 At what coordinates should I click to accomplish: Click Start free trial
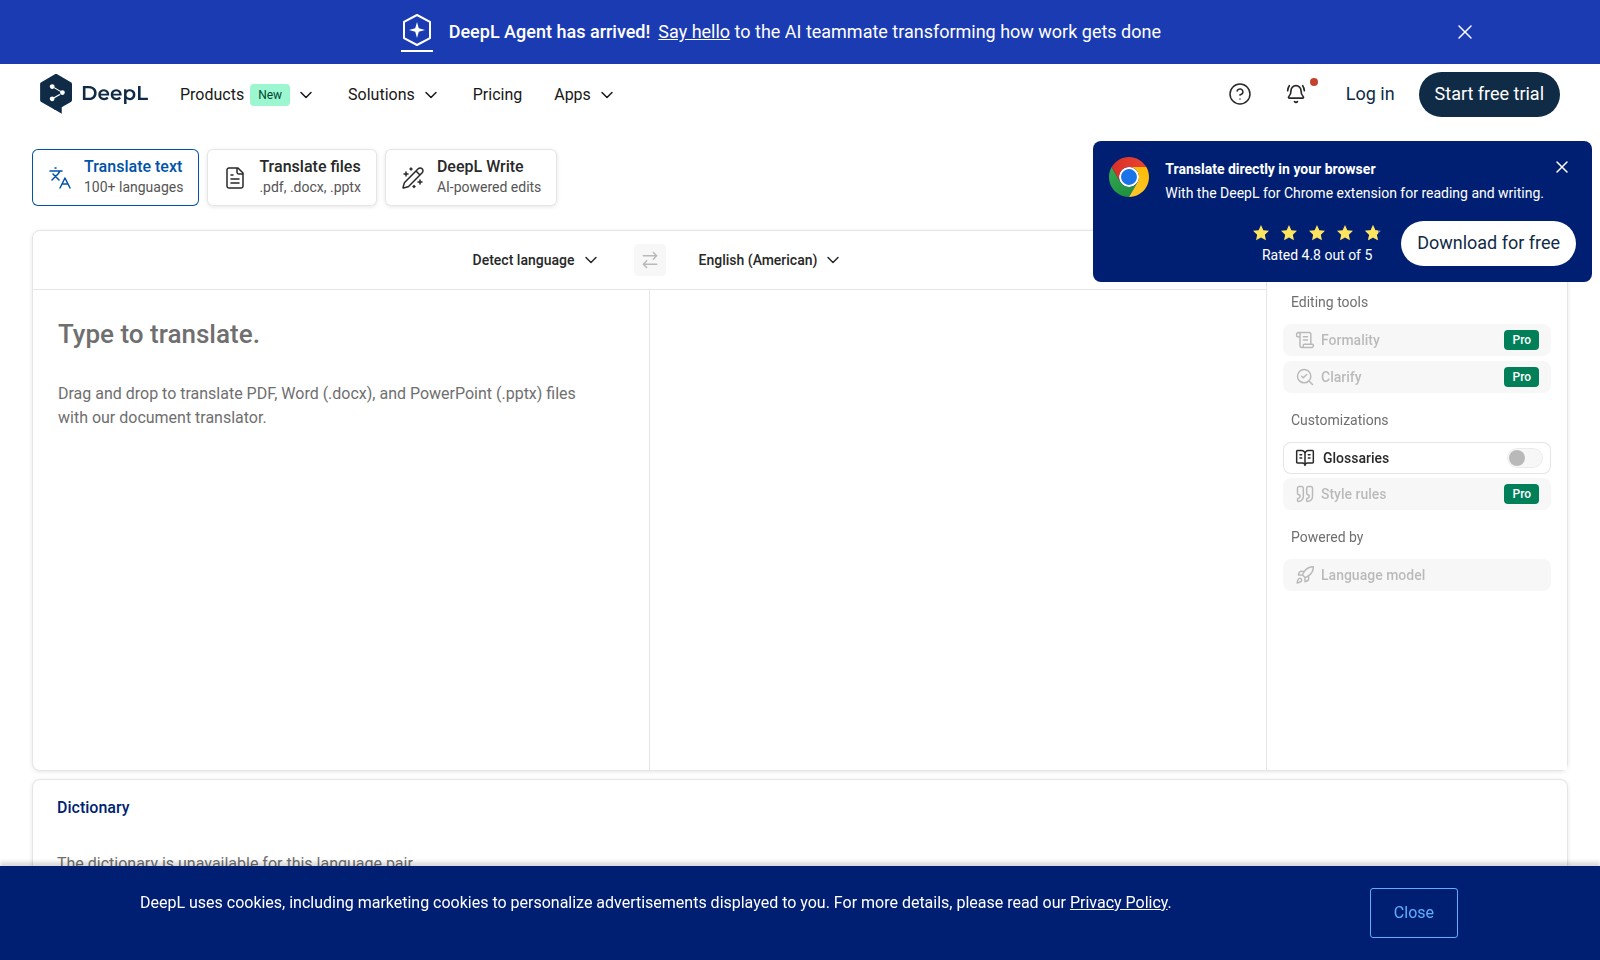pyautogui.click(x=1489, y=94)
